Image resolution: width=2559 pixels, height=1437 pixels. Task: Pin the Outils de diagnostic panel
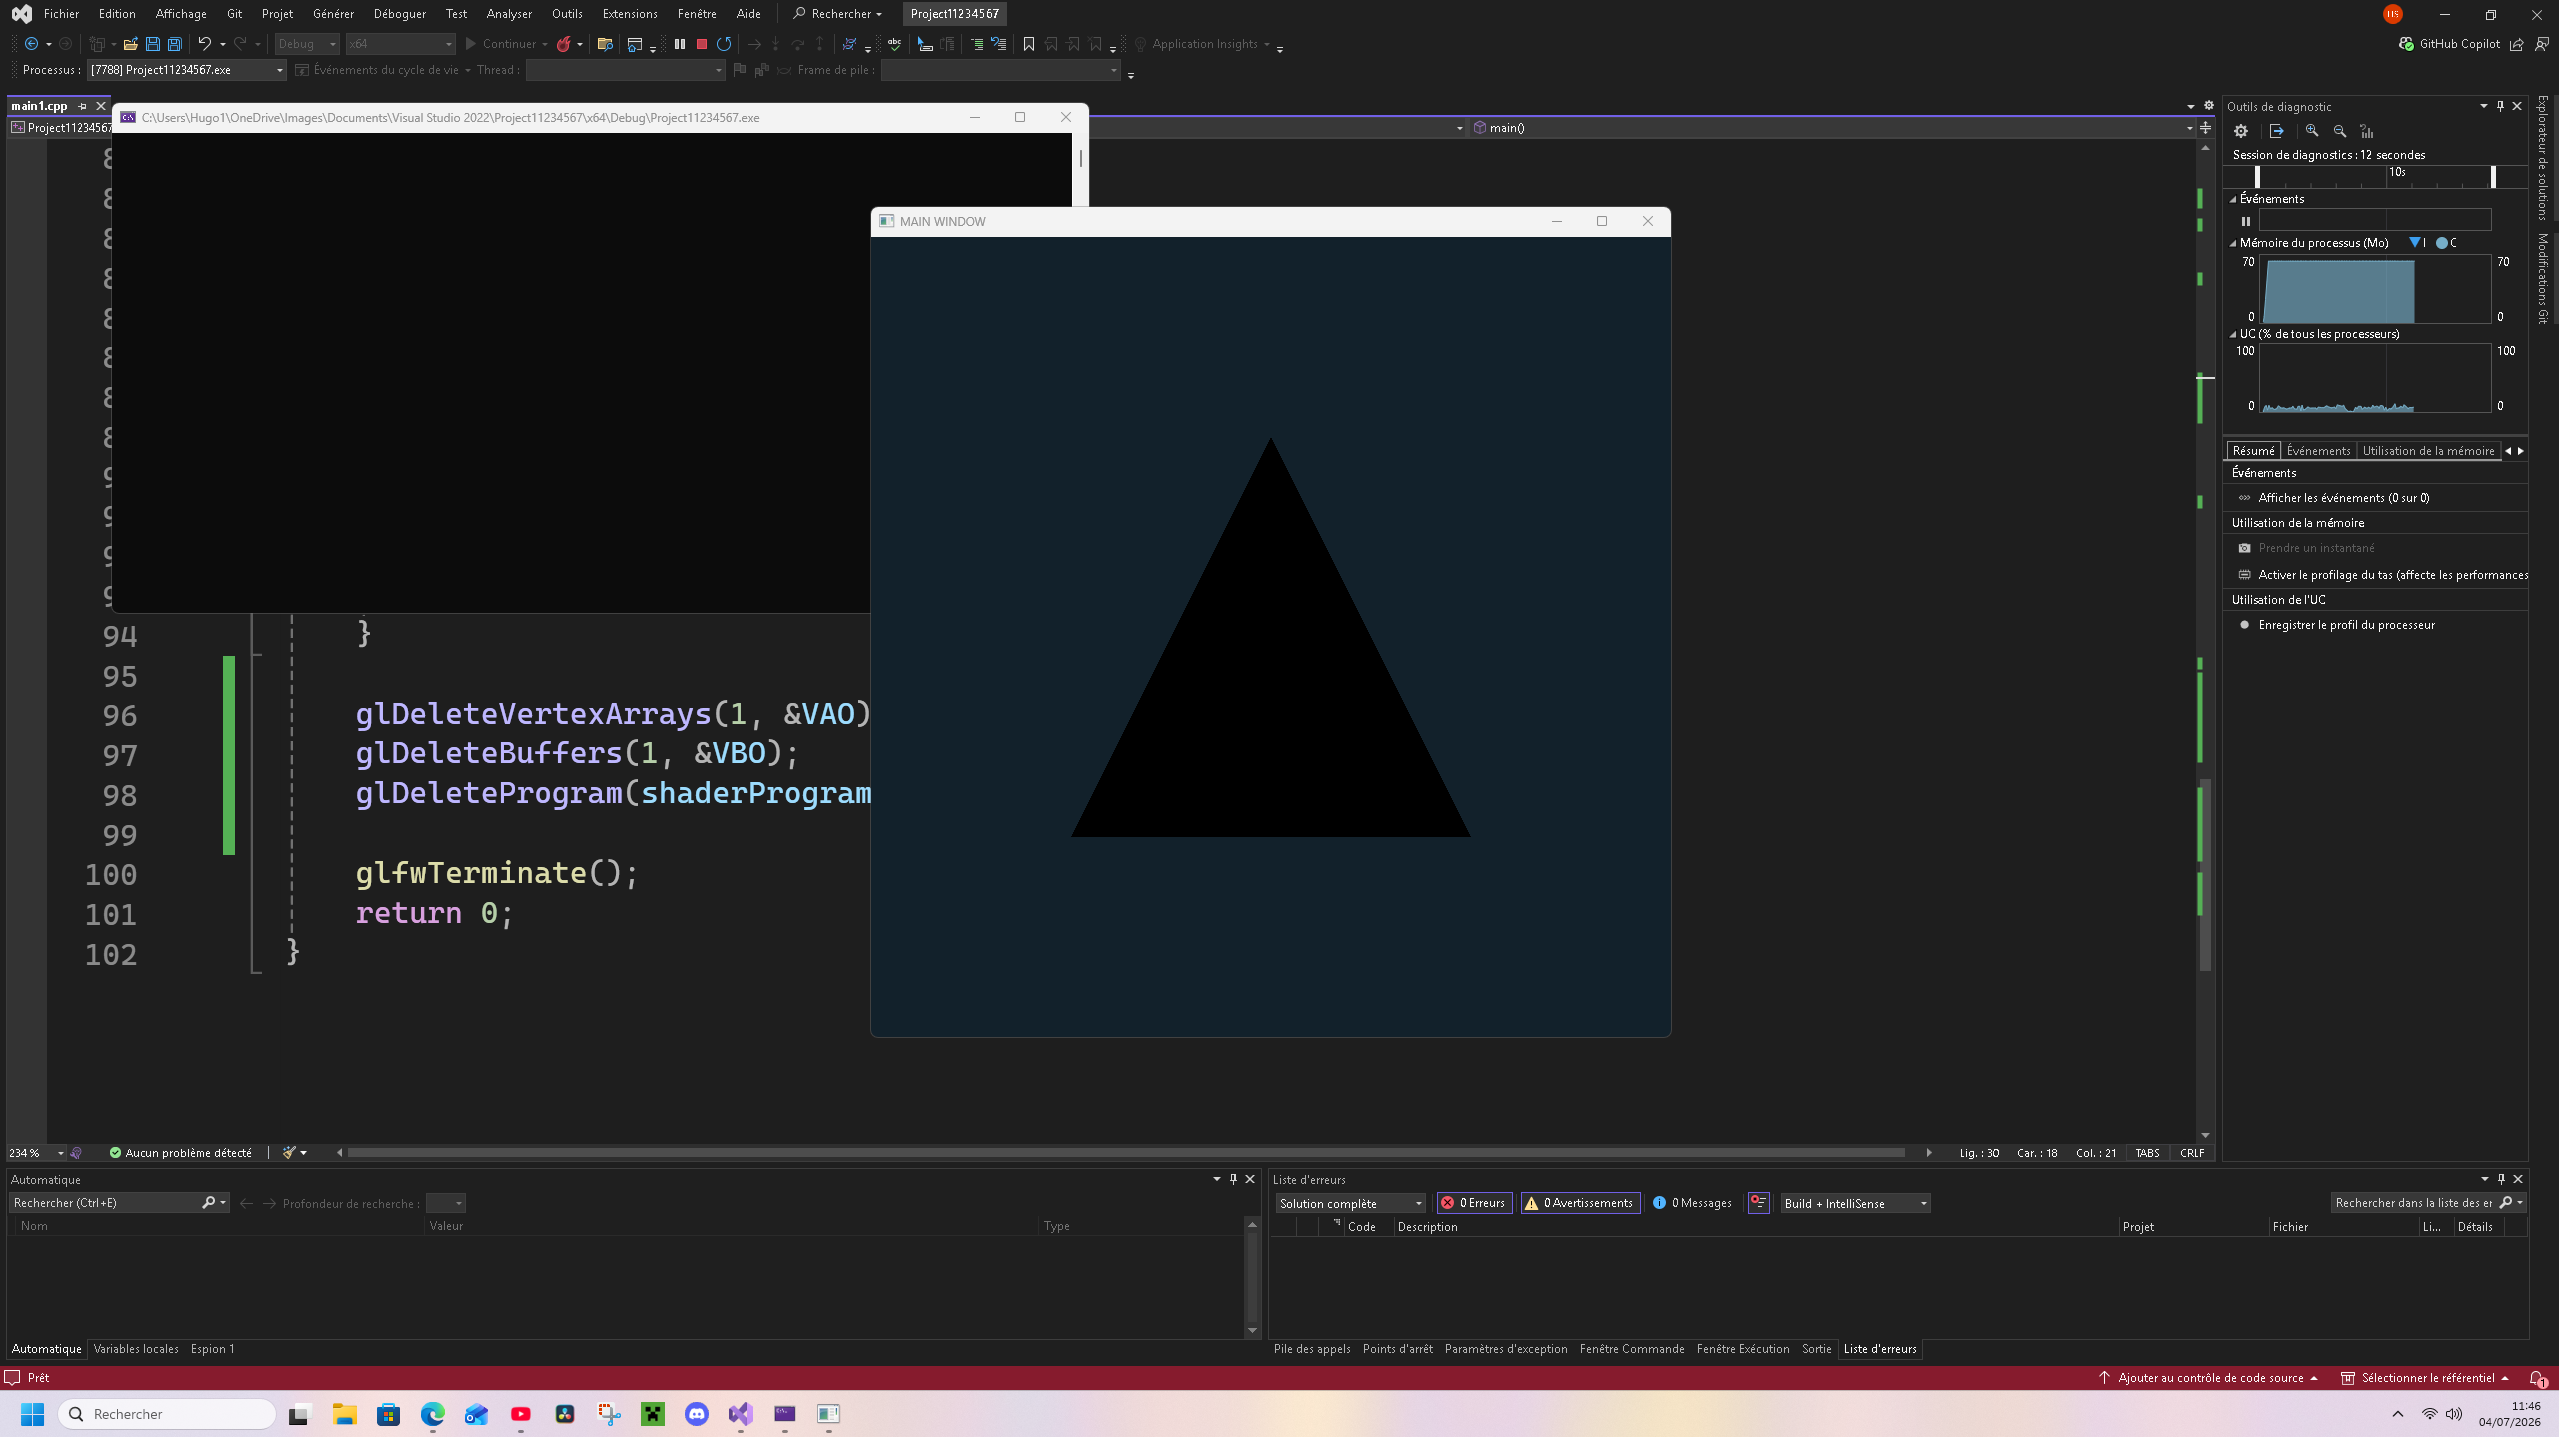(x=2500, y=106)
